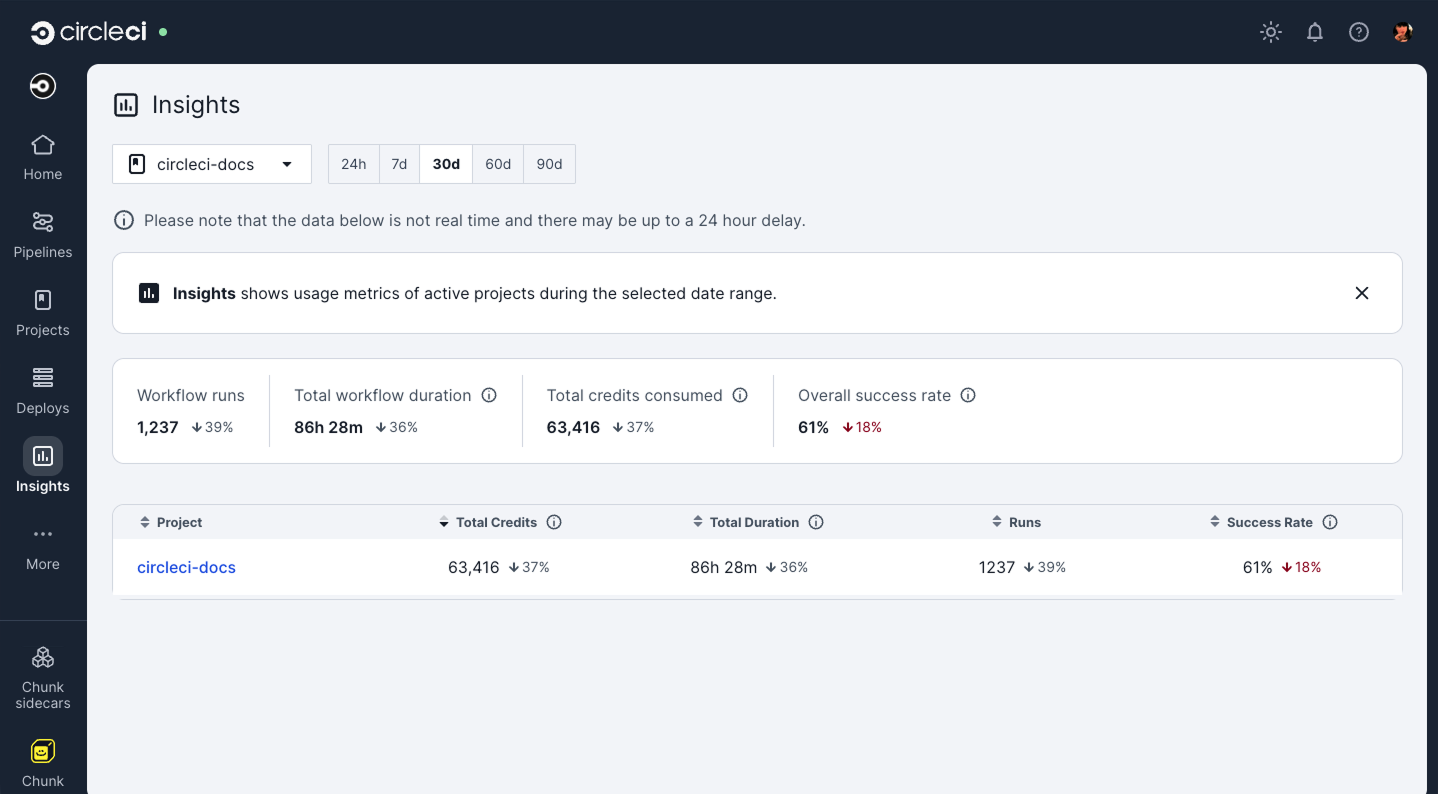Select the 24h time range
This screenshot has width=1438, height=794.
353,164
